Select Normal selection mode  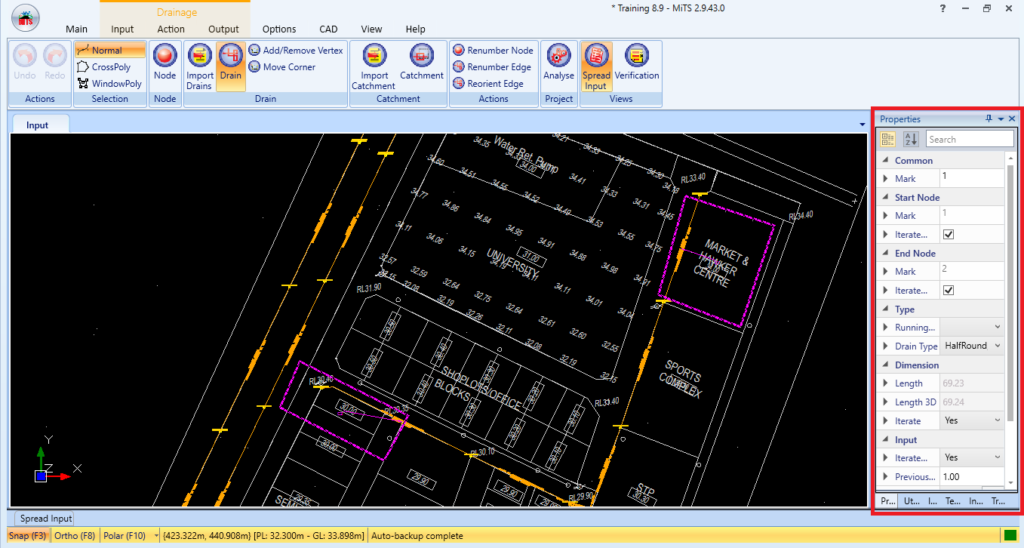[x=110, y=50]
